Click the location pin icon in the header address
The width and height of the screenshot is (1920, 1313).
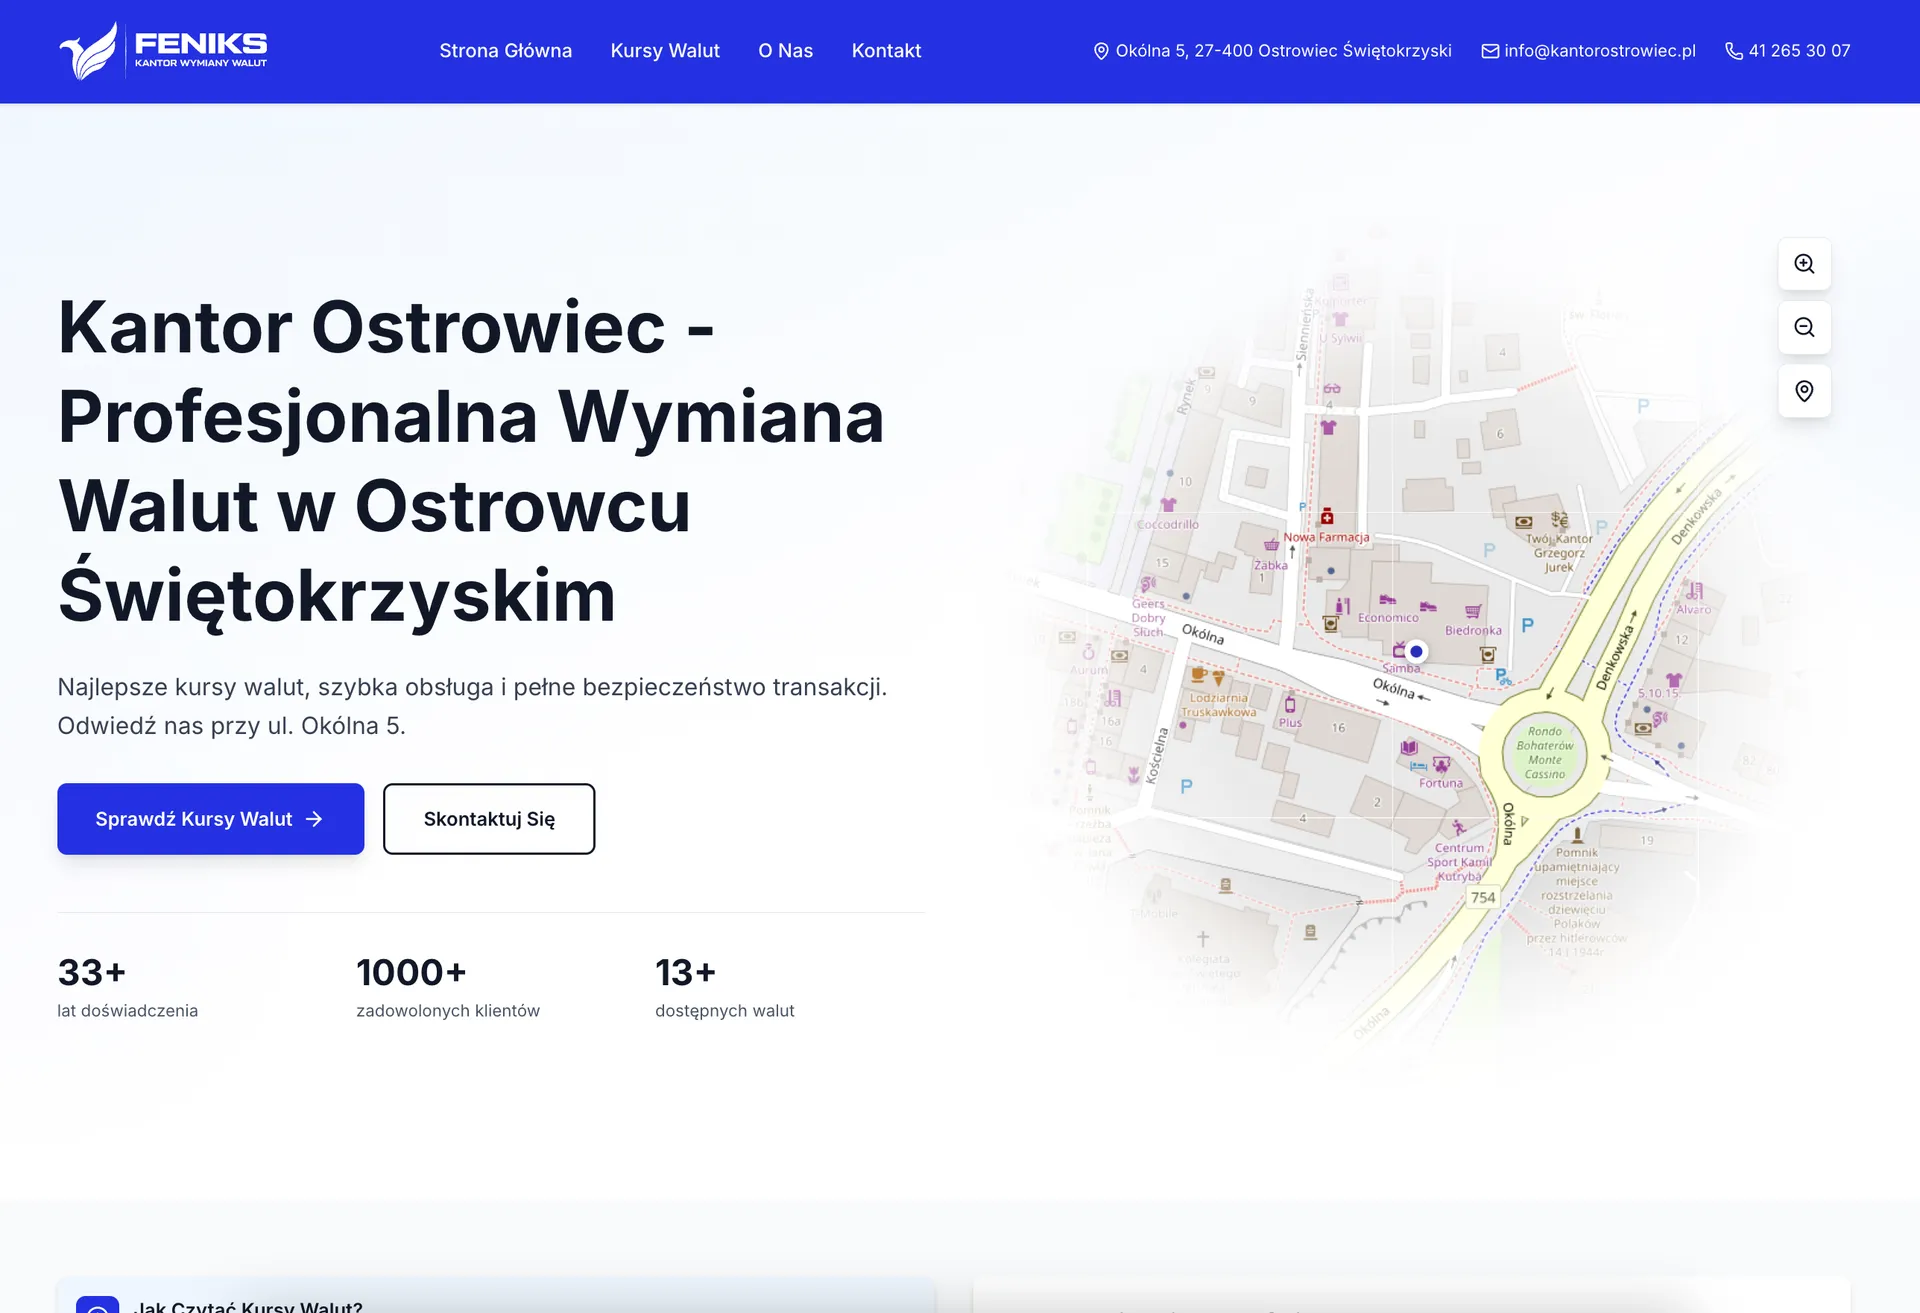[x=1101, y=51]
